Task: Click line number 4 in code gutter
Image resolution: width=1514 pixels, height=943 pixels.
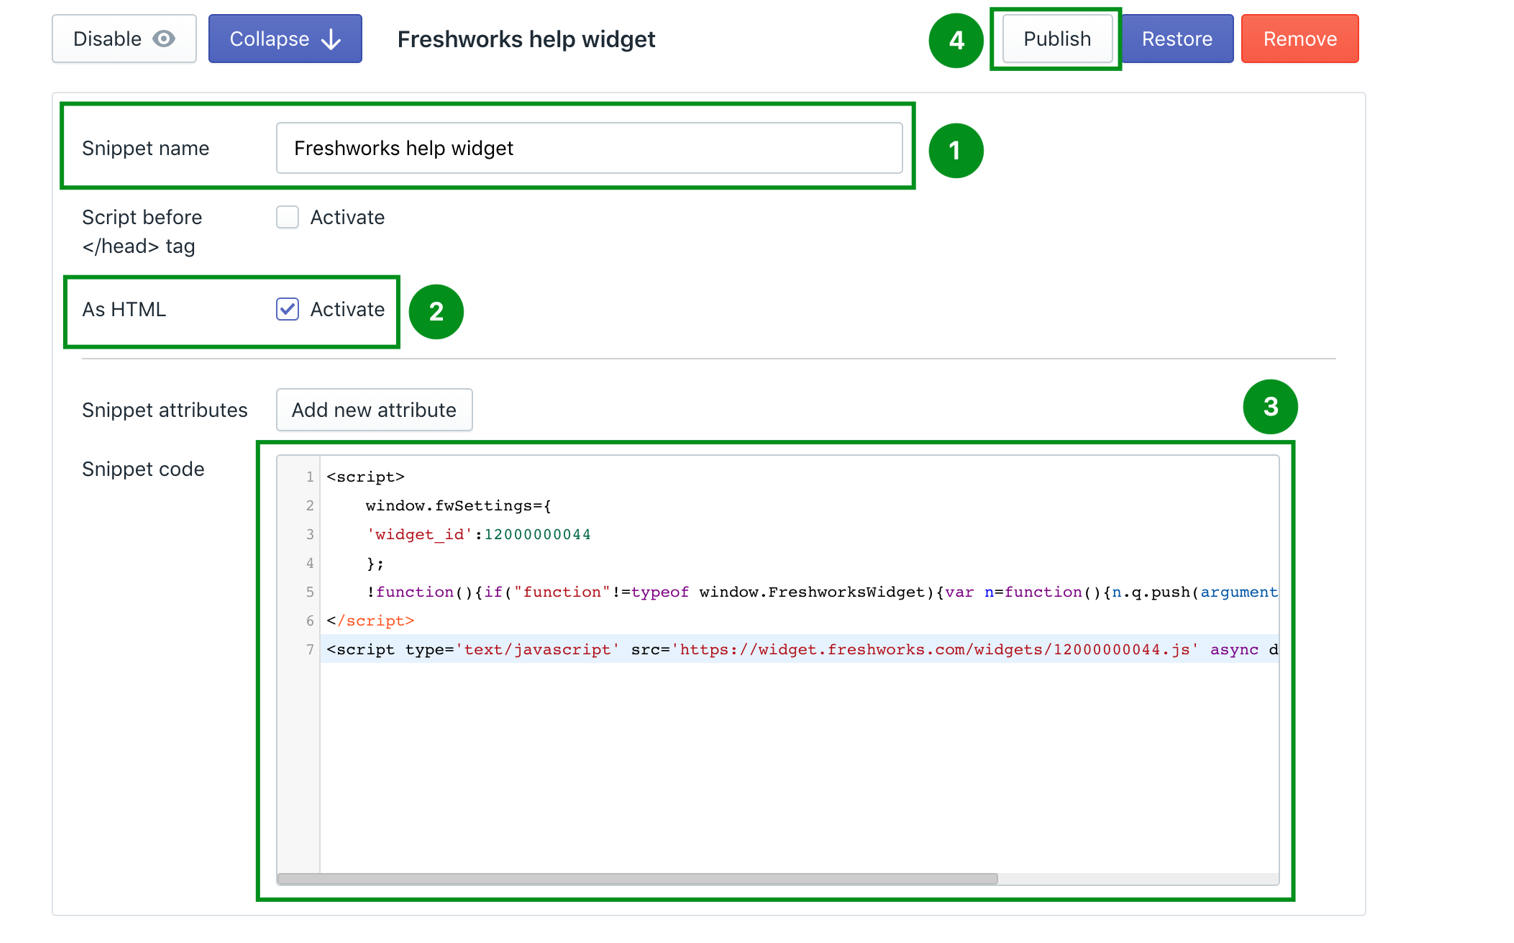Action: [310, 564]
